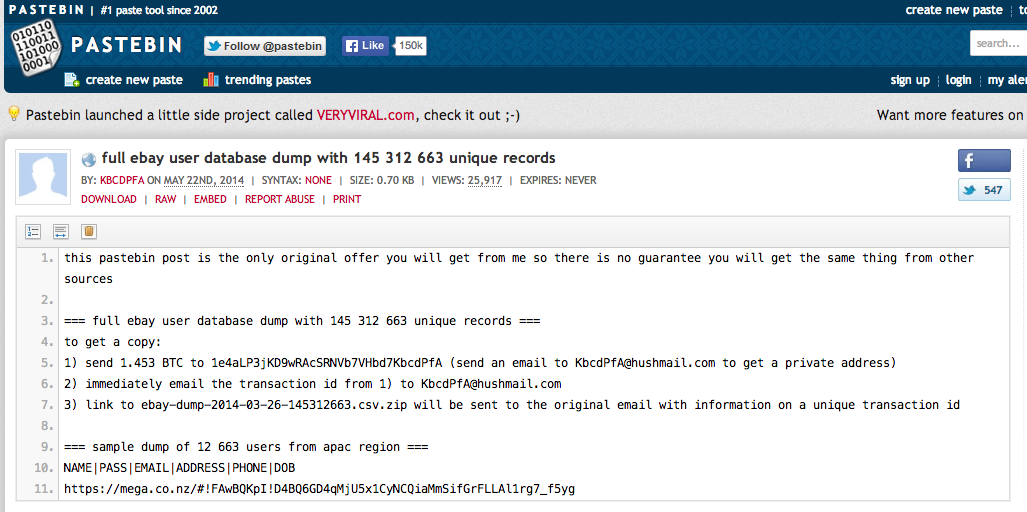Click the user avatar placeholder thumbnail
This screenshot has height=512, width=1027.
43,175
